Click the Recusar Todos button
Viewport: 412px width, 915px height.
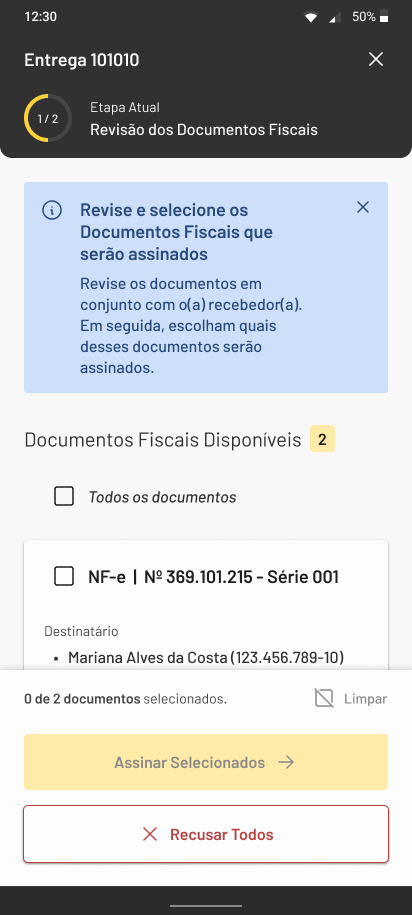[x=206, y=834]
